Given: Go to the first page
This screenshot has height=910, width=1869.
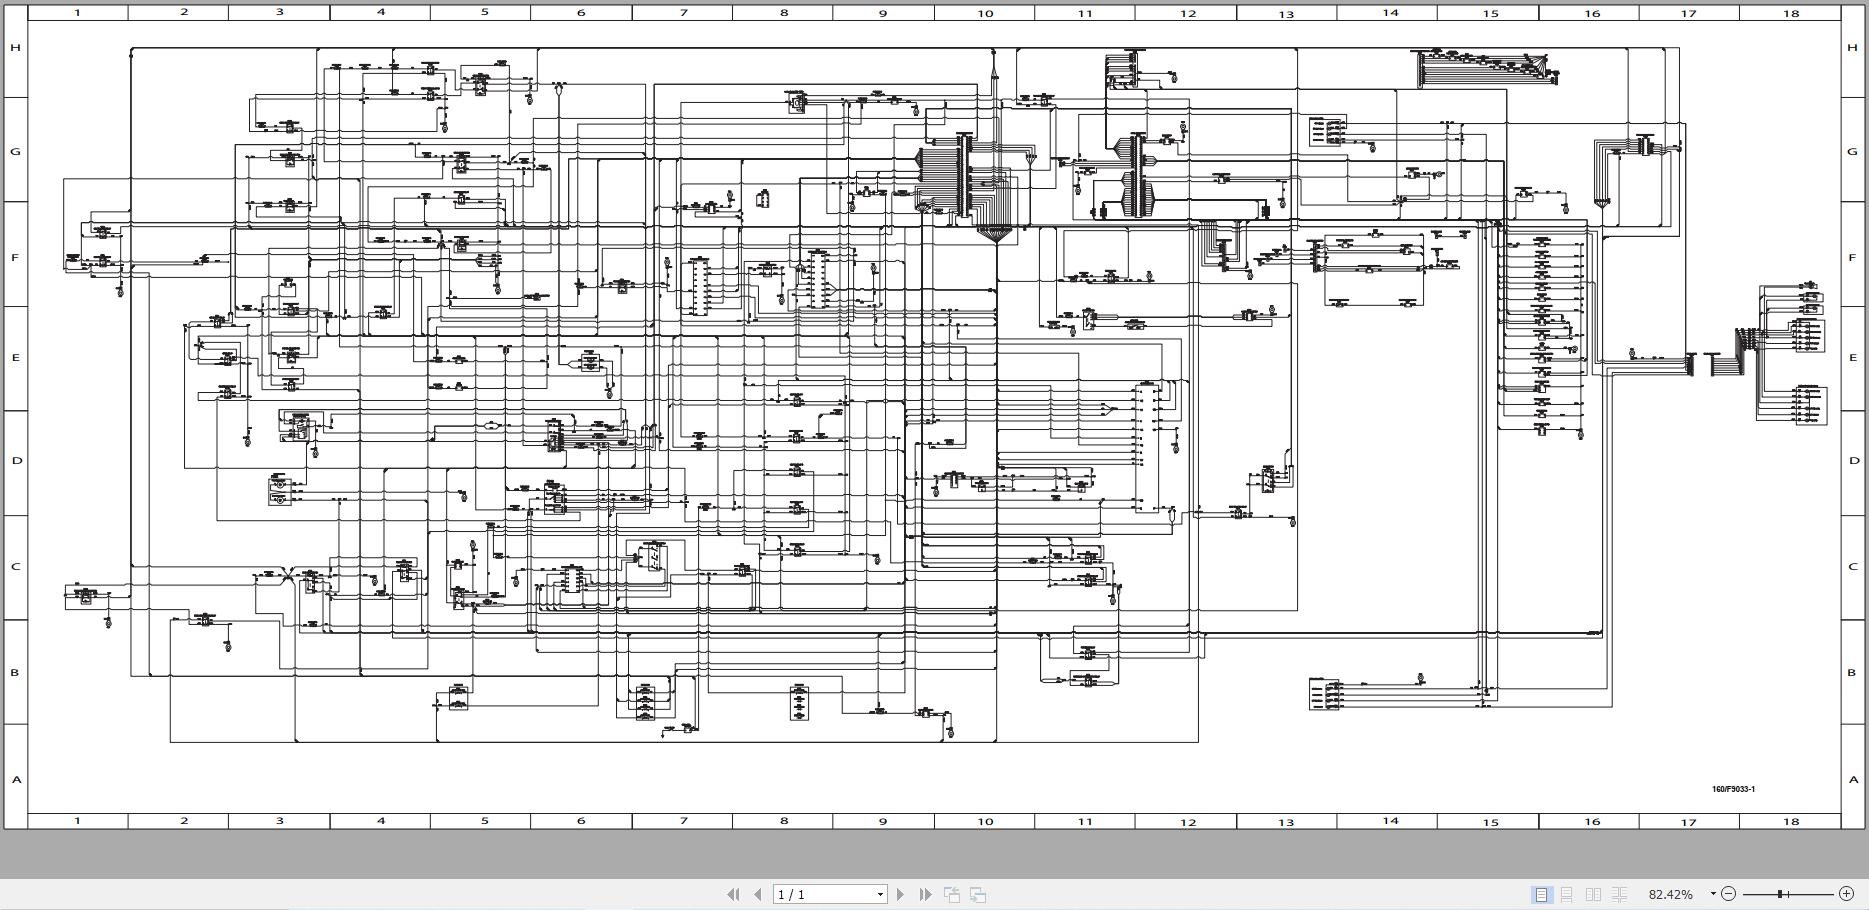Looking at the screenshot, I should point(733,894).
